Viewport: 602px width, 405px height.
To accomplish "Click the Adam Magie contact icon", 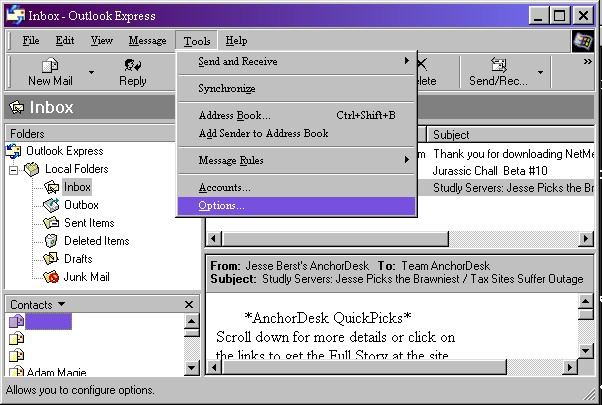I will pos(16,371).
